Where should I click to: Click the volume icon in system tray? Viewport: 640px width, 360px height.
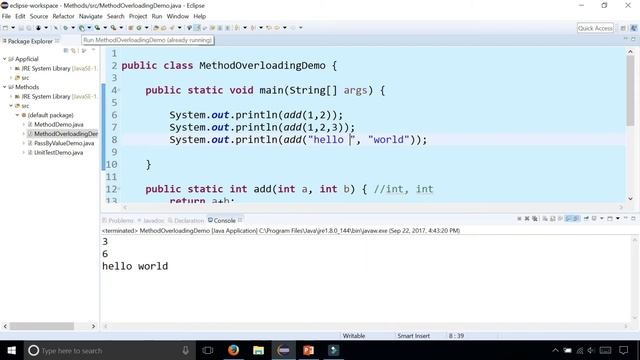click(591, 350)
